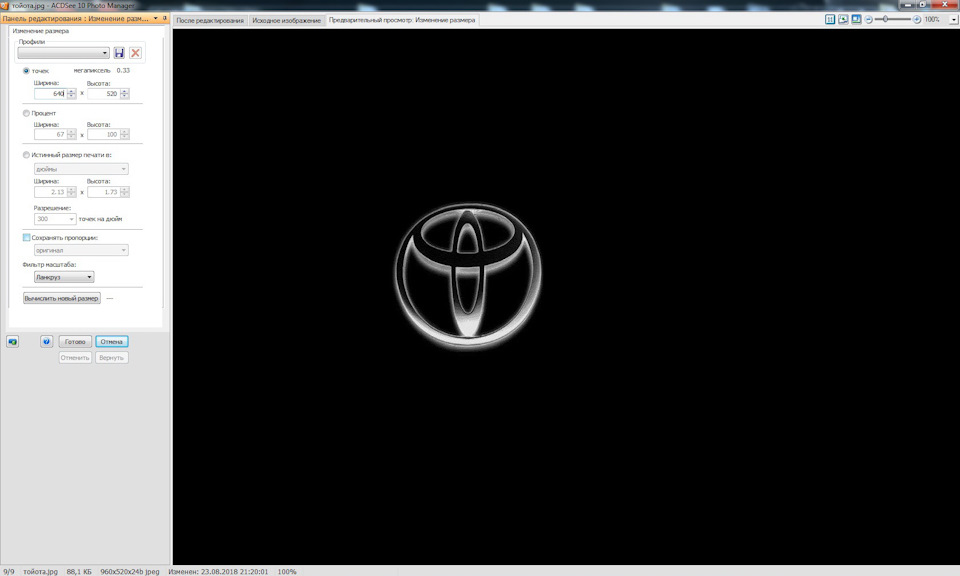Click the pixel height field showing 520
The height and width of the screenshot is (576, 960).
(x=103, y=94)
